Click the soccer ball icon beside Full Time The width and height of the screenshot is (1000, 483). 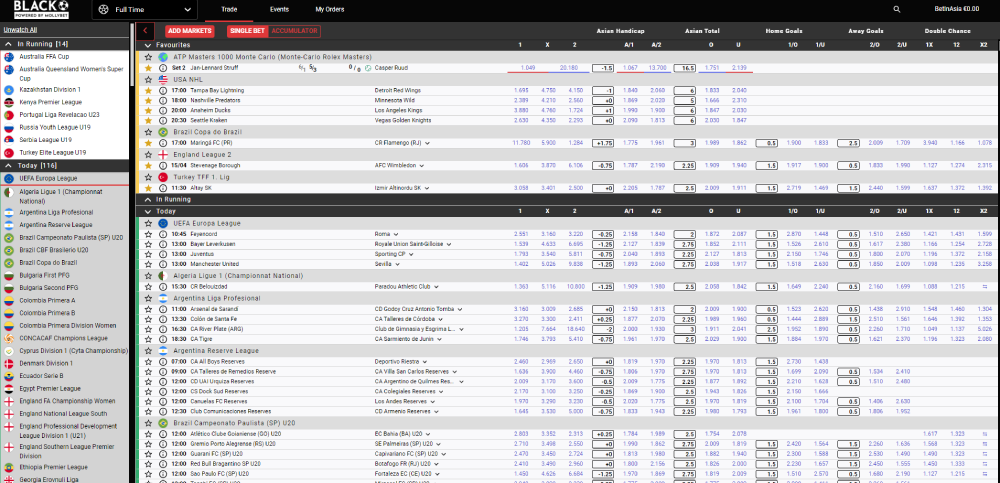pos(105,10)
